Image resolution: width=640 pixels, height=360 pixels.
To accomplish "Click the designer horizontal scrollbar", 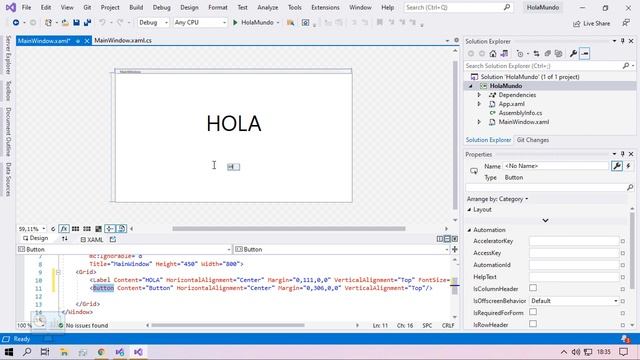I will [289, 229].
